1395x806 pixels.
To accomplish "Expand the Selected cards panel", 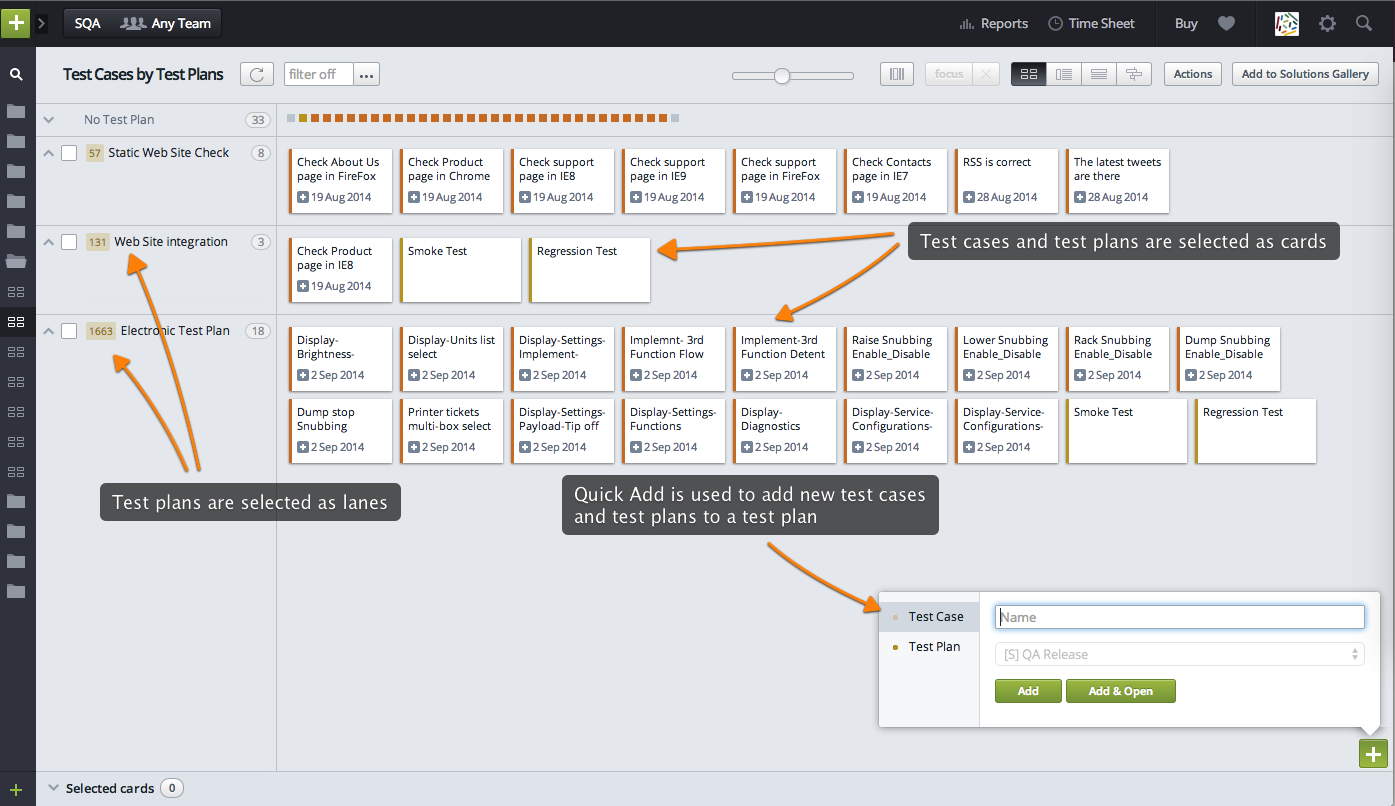I will 52,788.
